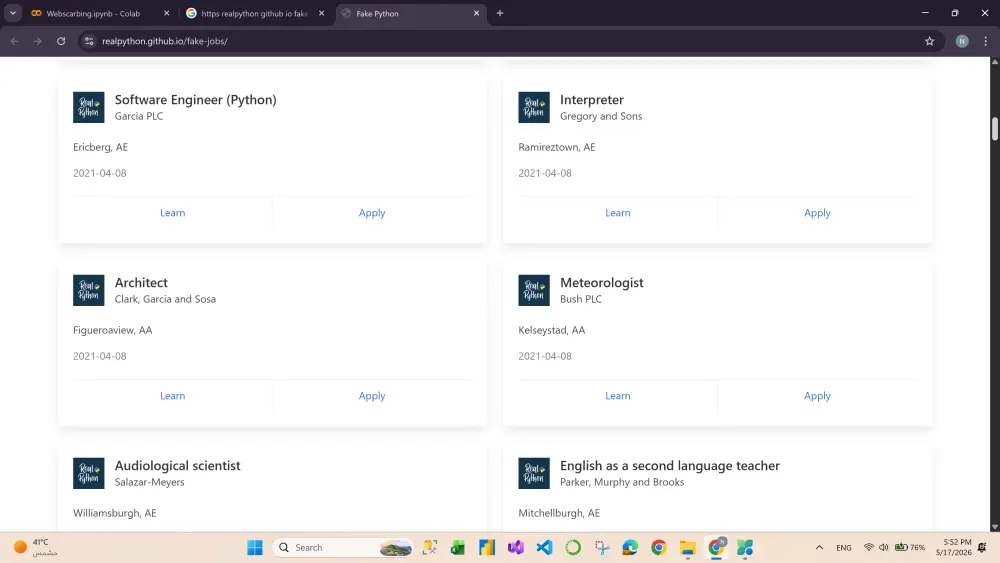Screen dimensions: 1000x563
Task: Select English as a second language teacher title
Action: [670, 465]
